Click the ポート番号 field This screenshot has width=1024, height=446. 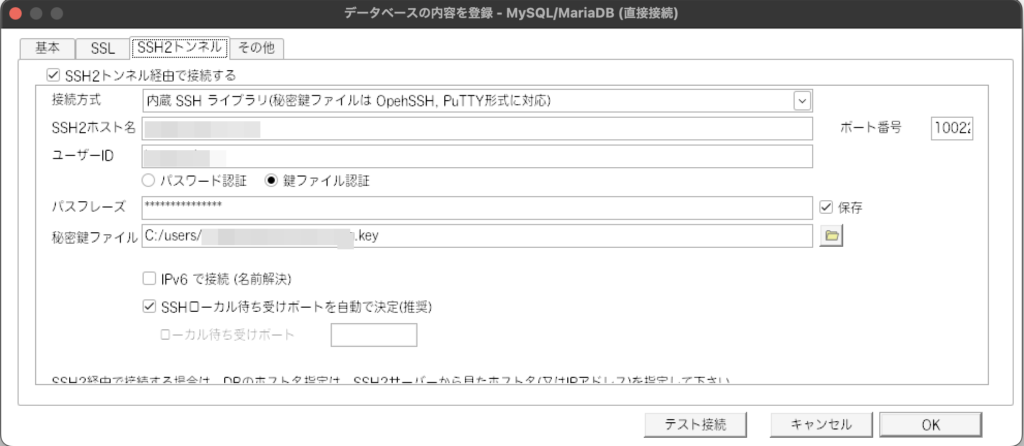952,128
